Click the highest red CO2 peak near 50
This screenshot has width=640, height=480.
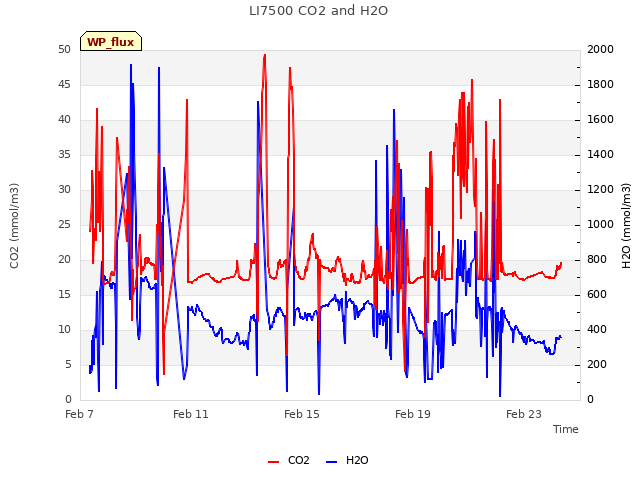(265, 55)
